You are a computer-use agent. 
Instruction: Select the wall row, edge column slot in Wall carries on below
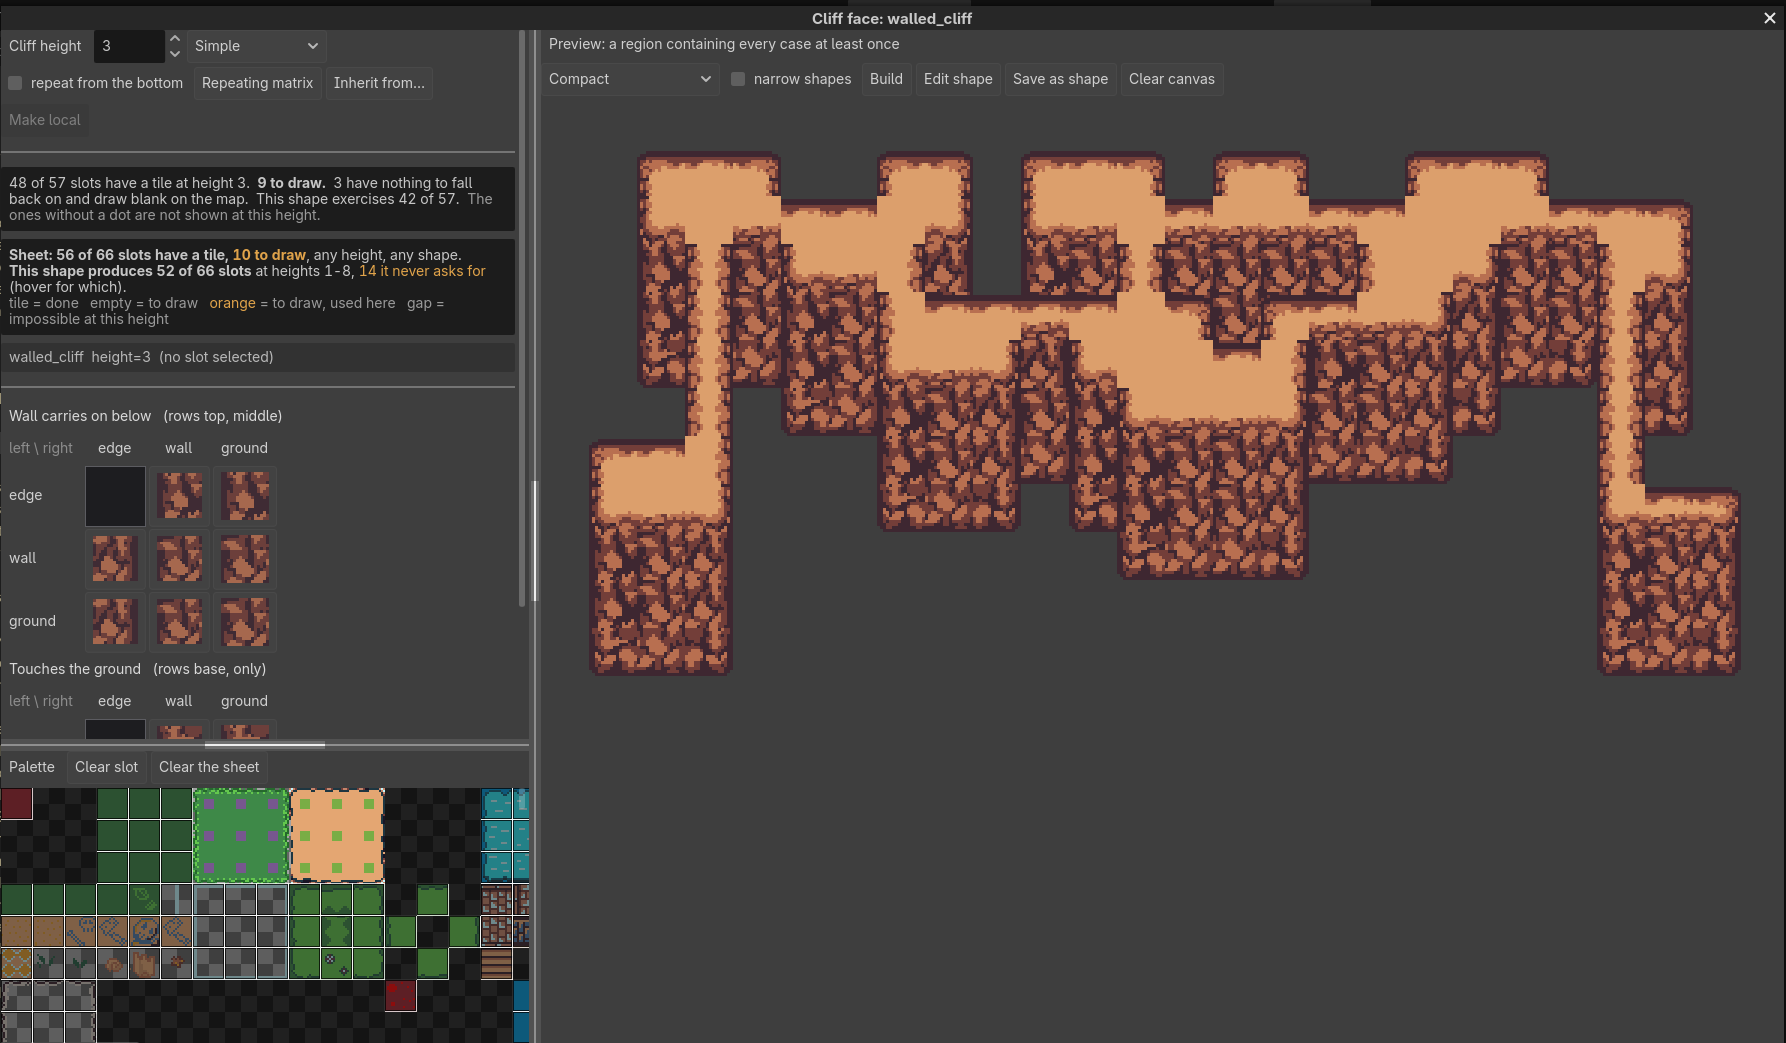pos(115,559)
